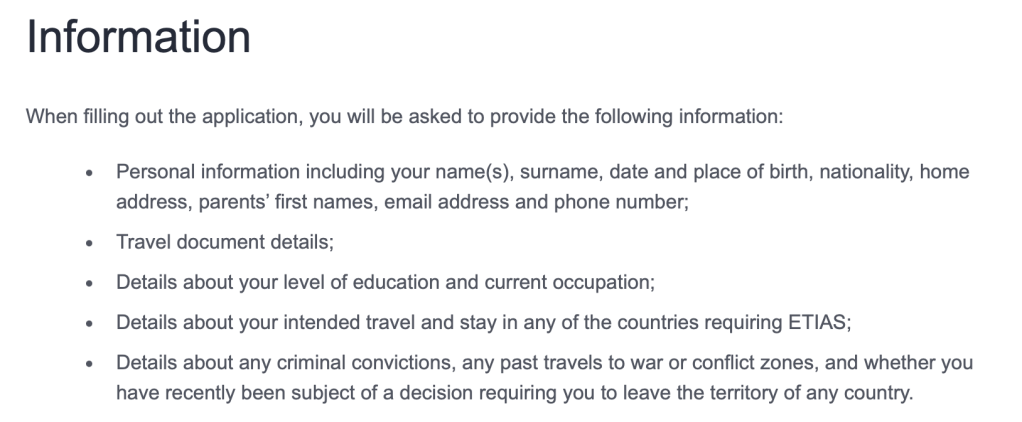The width and height of the screenshot is (1022, 422).
Task: Click the "Information" heading
Action: point(138,37)
